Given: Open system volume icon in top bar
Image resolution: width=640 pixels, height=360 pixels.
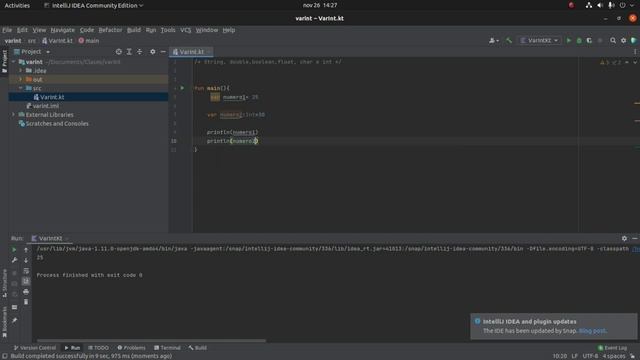Looking at the screenshot, I should [600, 5].
